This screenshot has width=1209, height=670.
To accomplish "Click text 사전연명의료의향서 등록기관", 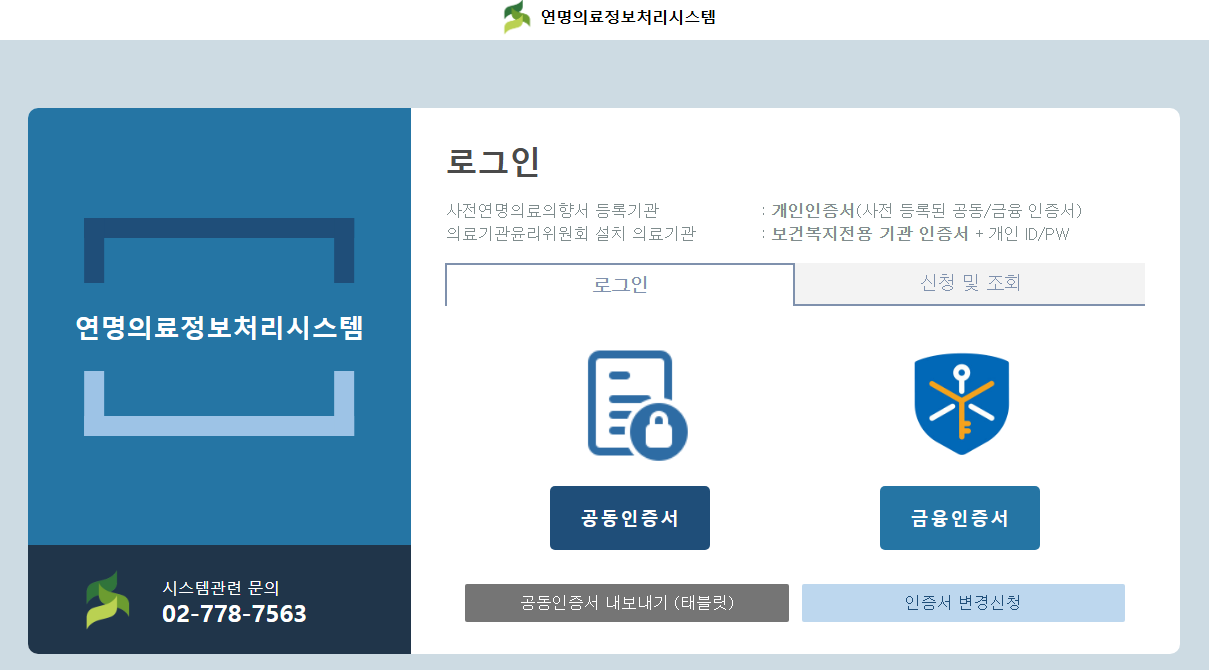I will tap(552, 211).
